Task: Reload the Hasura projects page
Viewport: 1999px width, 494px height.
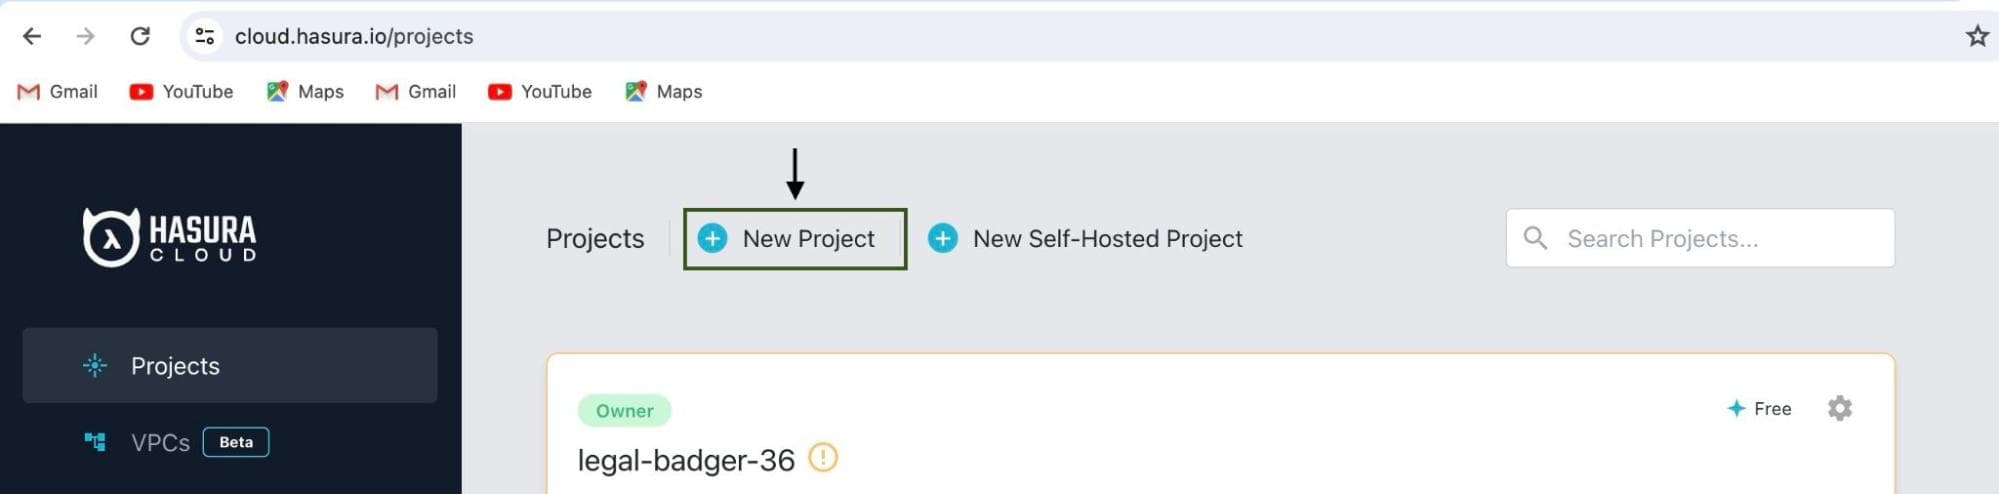Action: coord(140,36)
